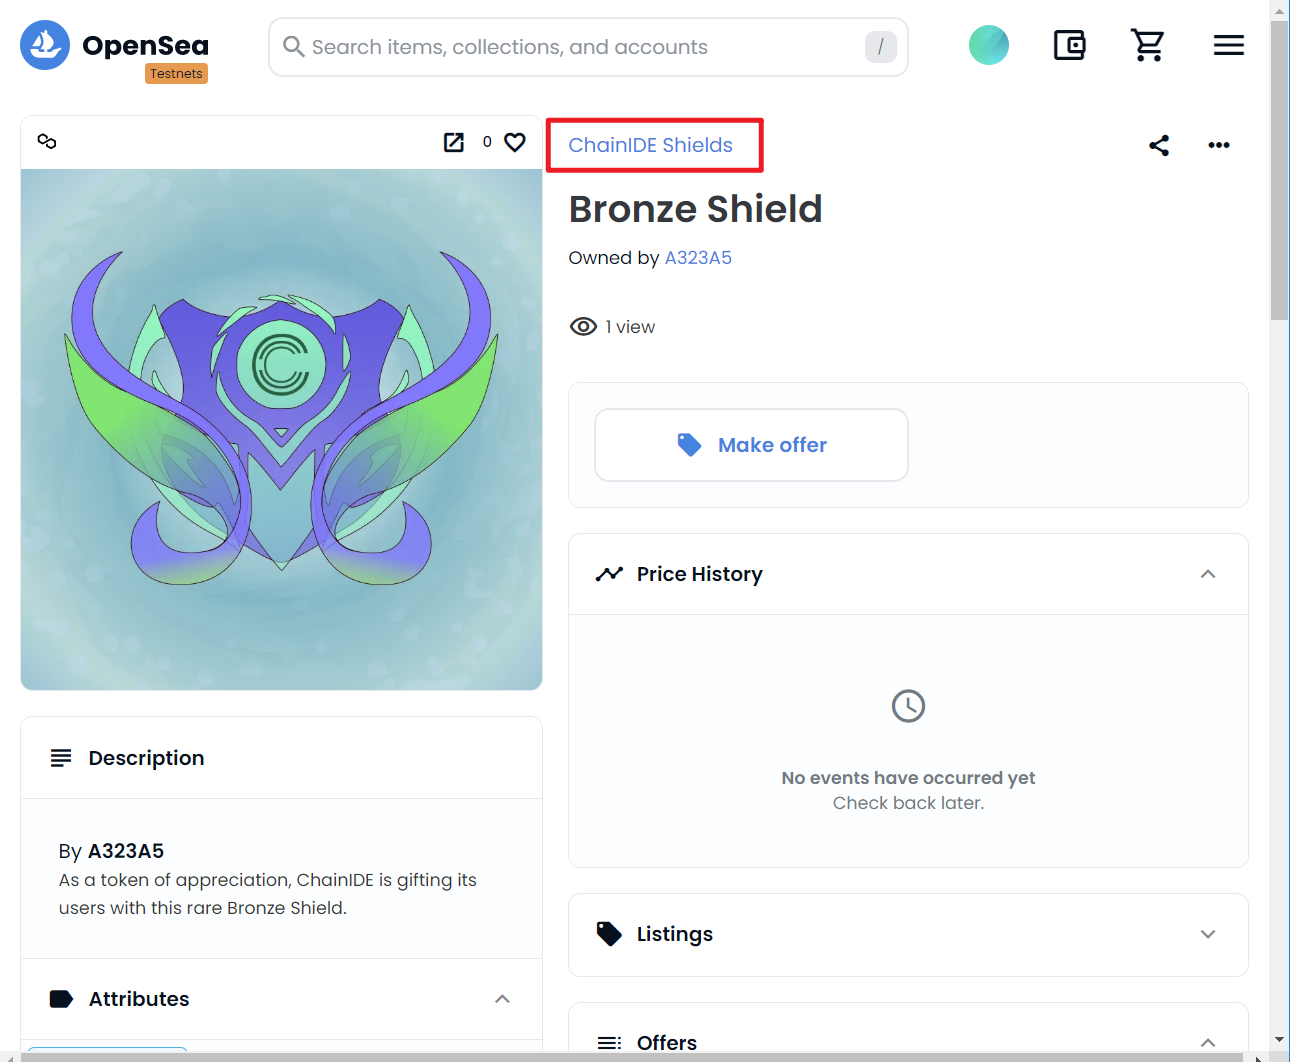Open the ChainIDE Shields collection link
1290x1062 pixels.
point(650,145)
